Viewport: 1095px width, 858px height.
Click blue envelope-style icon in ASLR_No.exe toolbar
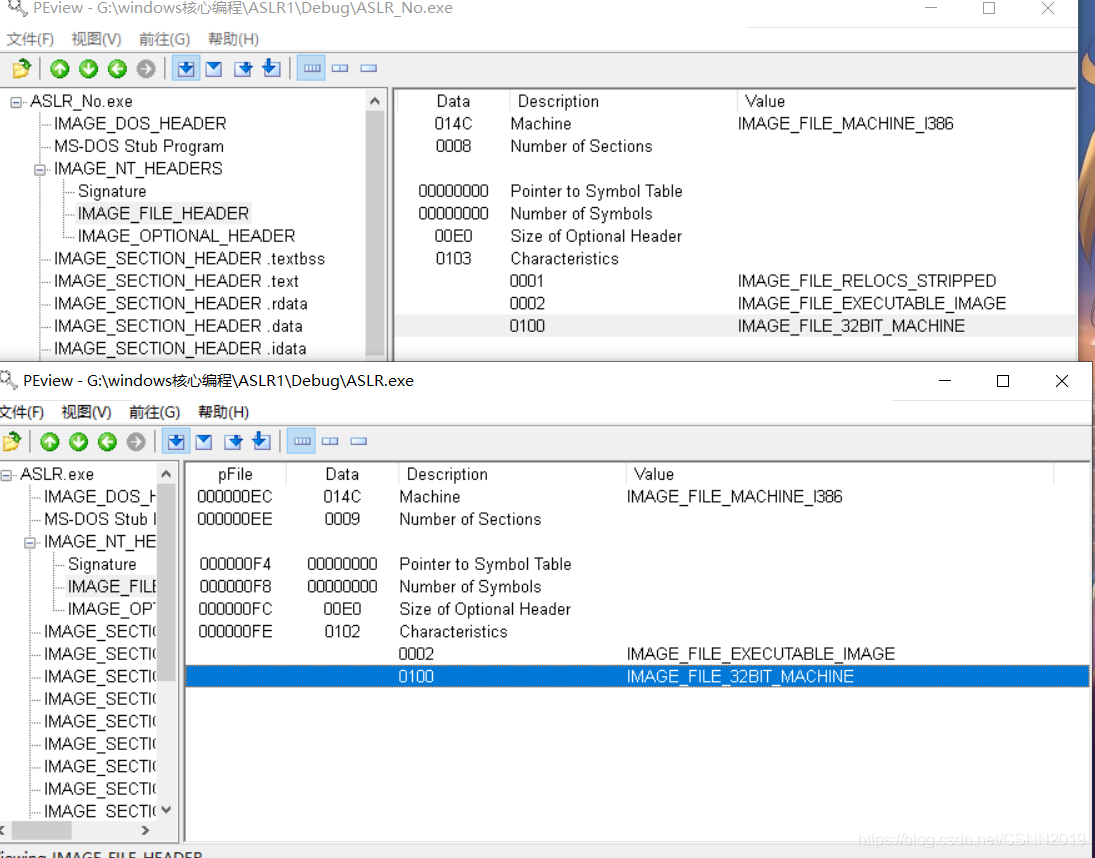[x=214, y=68]
